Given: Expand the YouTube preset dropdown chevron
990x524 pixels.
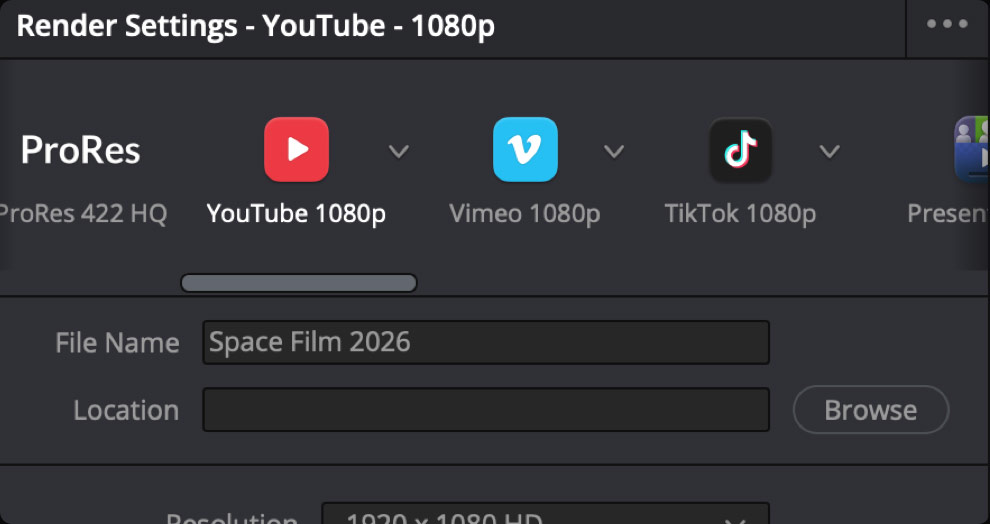Looking at the screenshot, I should coord(398,152).
